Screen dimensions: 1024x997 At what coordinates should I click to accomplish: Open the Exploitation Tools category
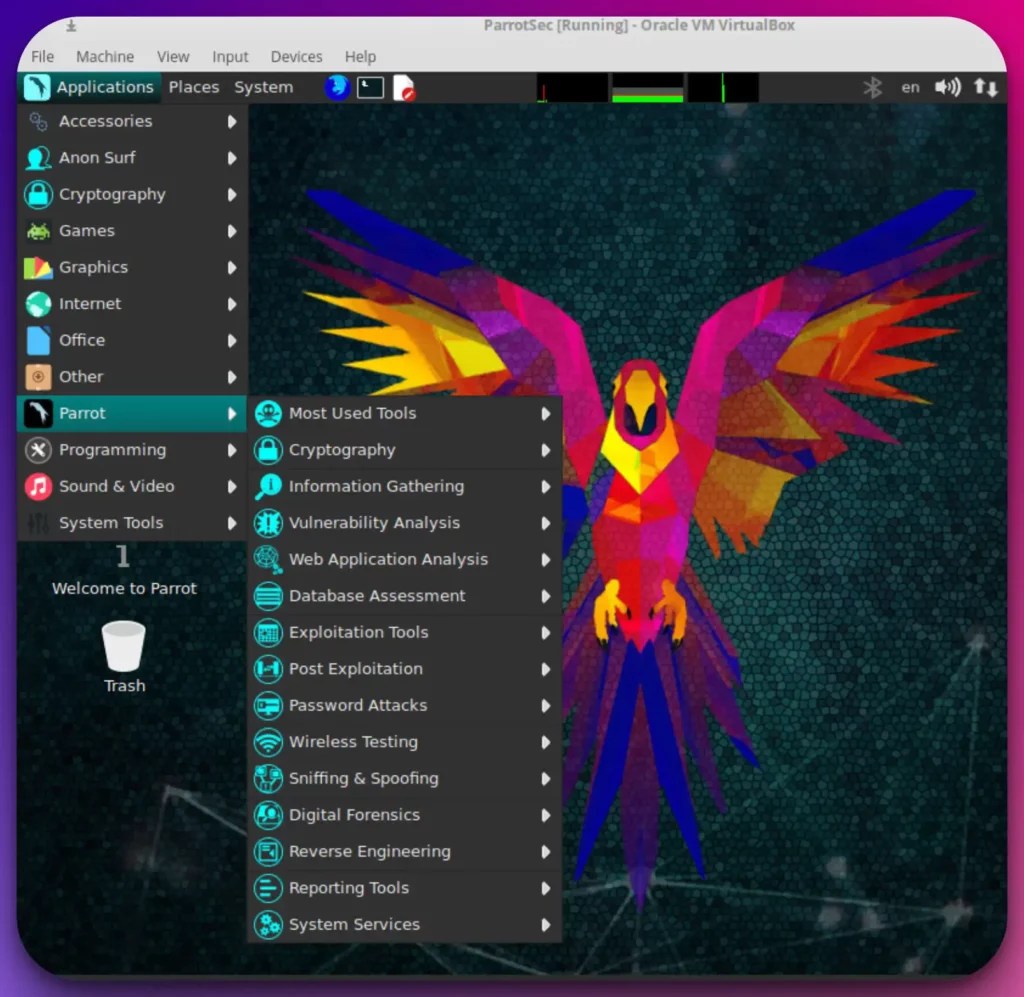[x=357, y=632]
